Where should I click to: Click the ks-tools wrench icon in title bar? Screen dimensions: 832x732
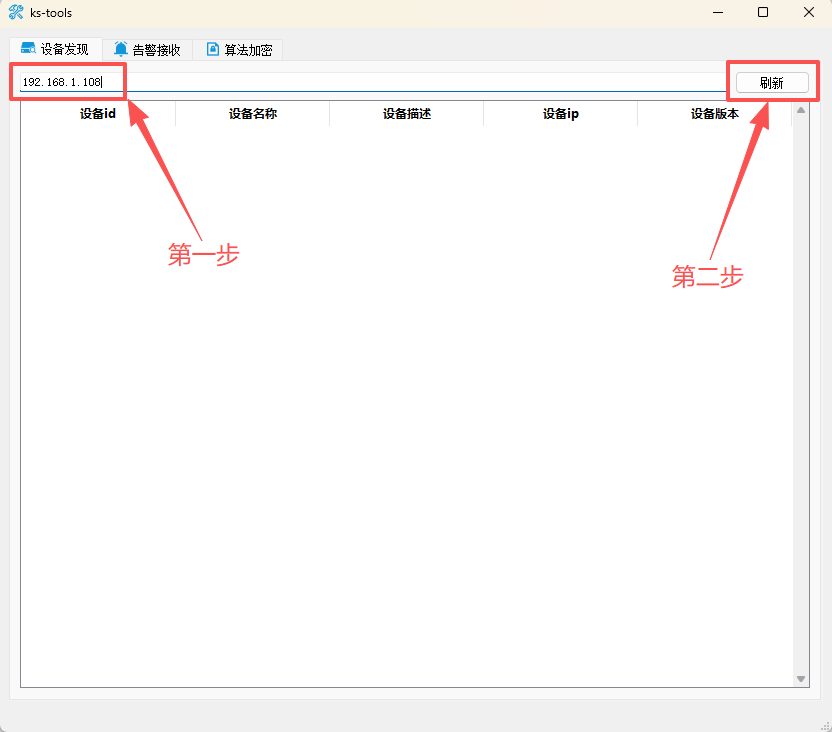15,12
